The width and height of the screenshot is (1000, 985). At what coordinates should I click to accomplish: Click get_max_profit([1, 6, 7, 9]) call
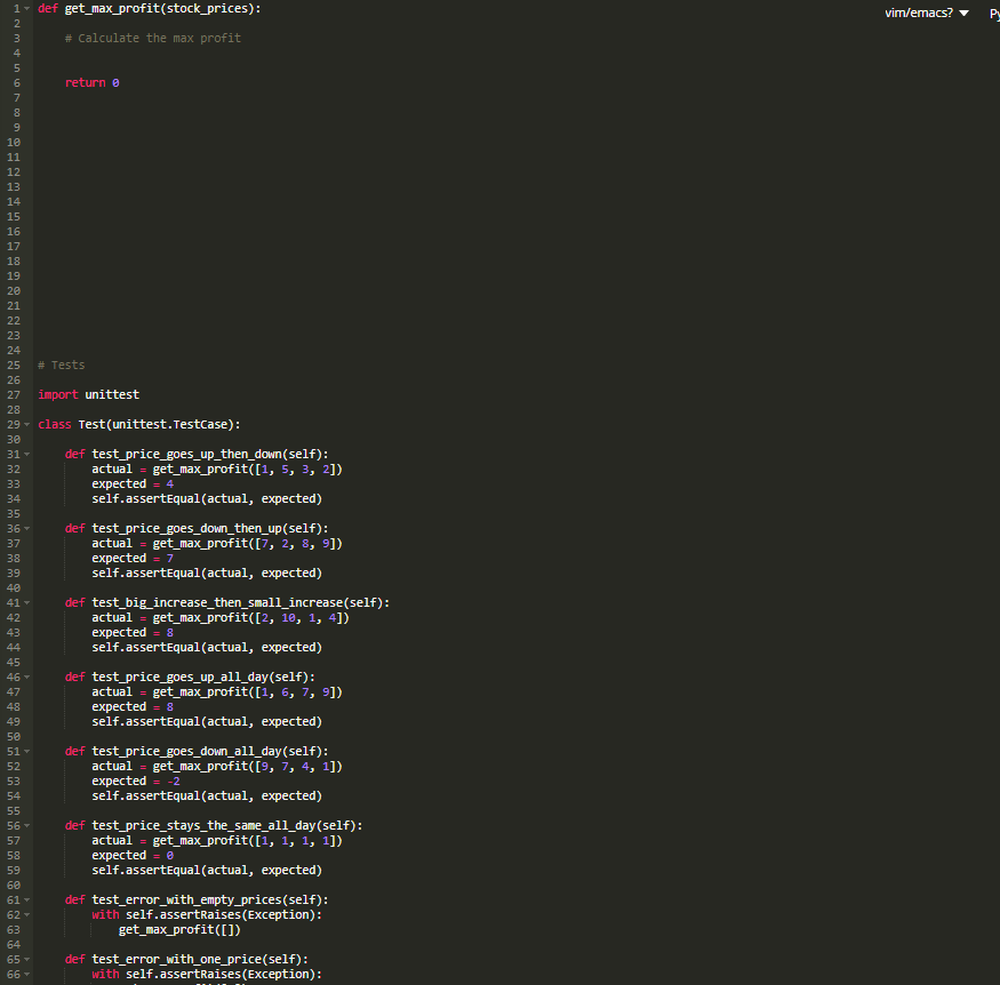click(x=247, y=692)
